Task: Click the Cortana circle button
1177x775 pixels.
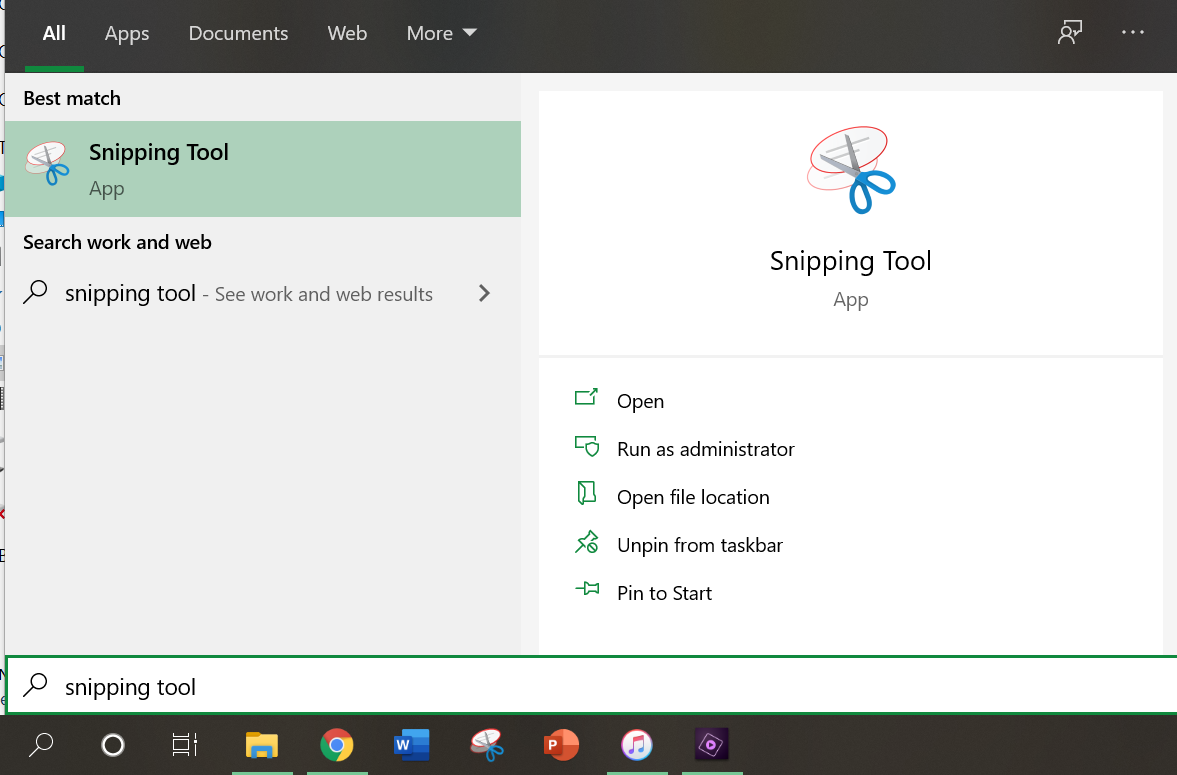Action: coord(112,745)
